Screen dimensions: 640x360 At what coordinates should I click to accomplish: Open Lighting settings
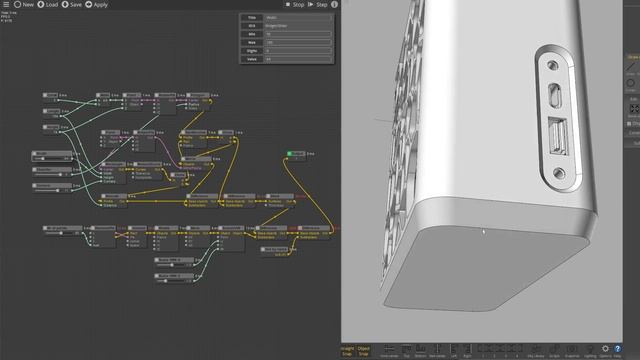tap(590, 351)
